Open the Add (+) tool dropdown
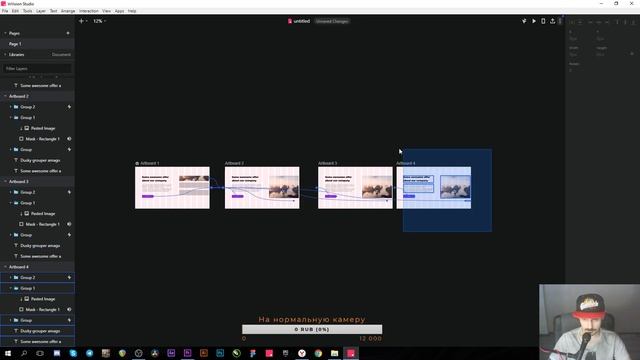640x360 pixels. 83,21
